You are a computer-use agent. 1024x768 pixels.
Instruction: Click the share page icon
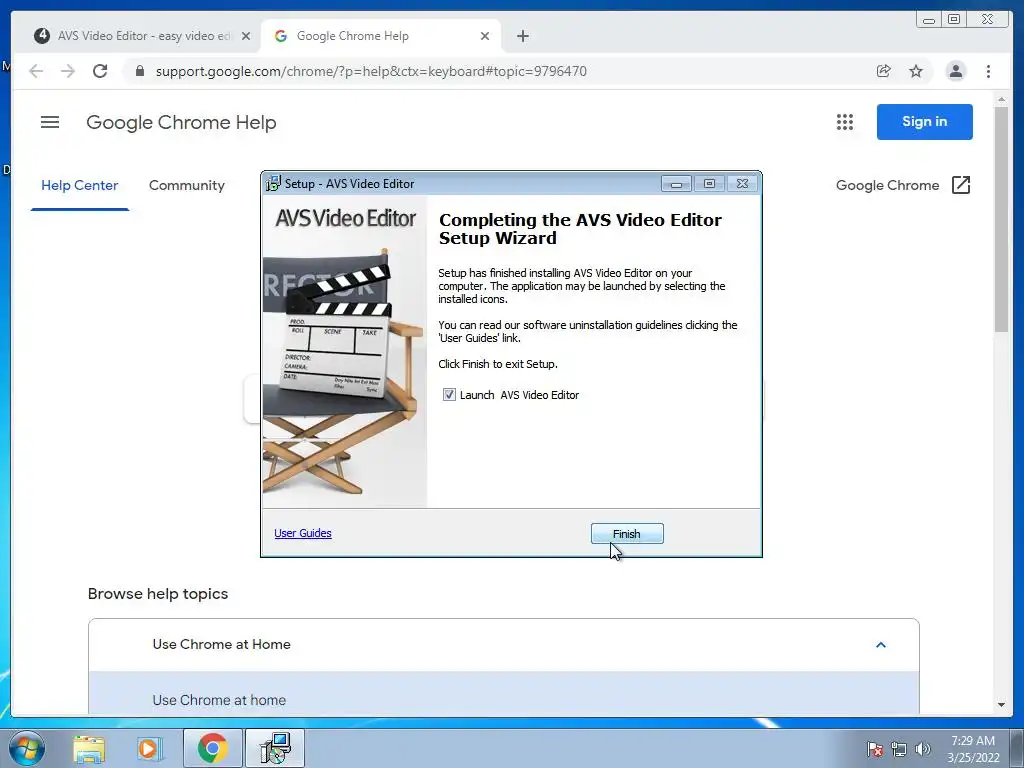pyautogui.click(x=884, y=71)
